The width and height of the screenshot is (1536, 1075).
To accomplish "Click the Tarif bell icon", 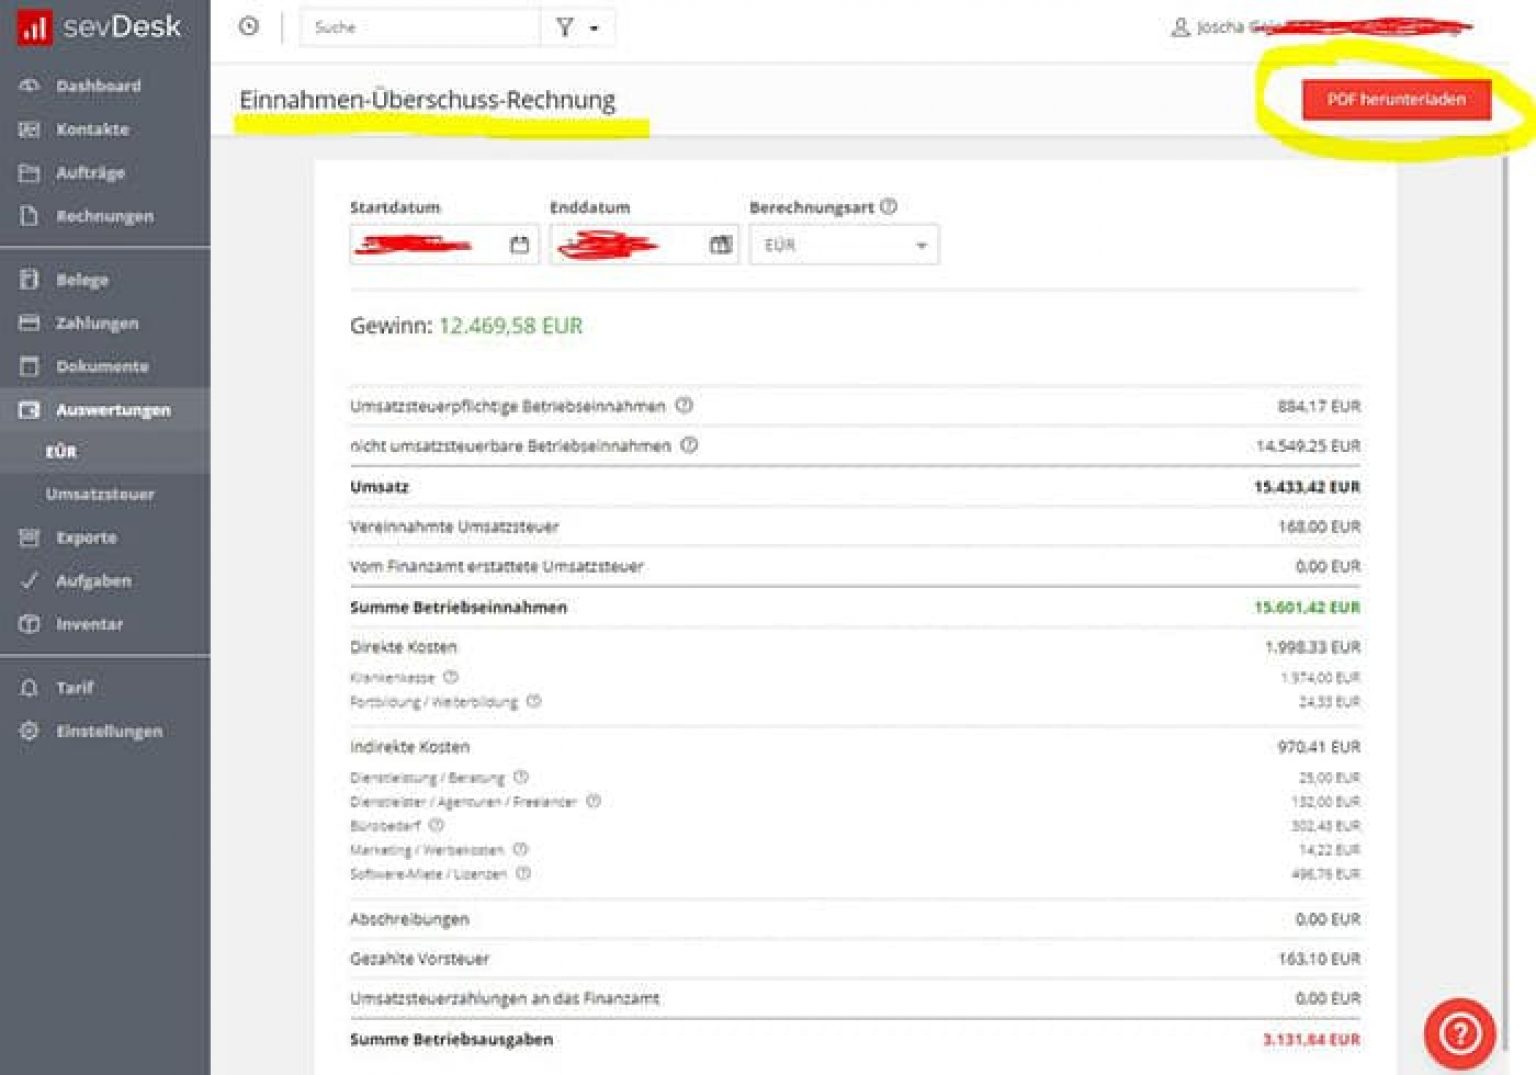I will click(x=29, y=688).
